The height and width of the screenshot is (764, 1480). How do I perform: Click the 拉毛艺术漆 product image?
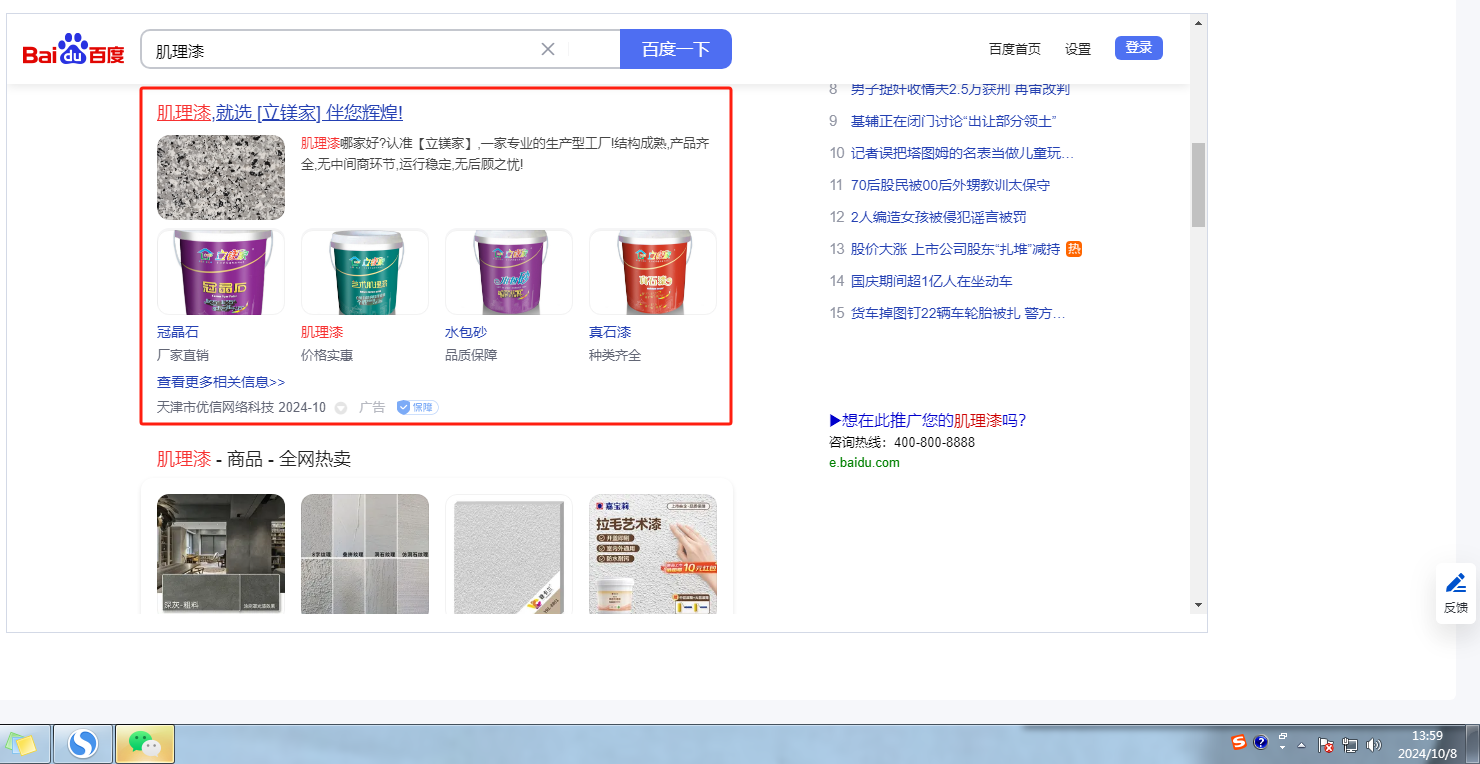point(653,554)
